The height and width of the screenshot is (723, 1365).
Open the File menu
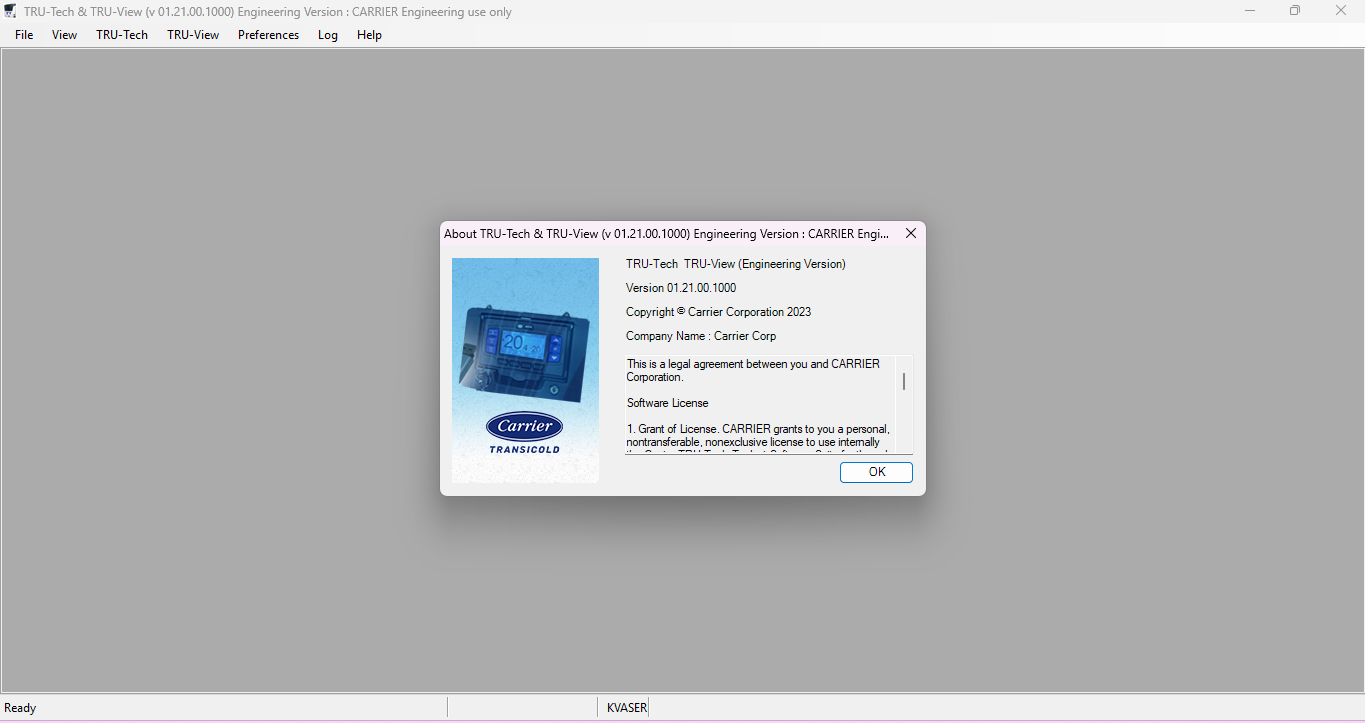24,34
